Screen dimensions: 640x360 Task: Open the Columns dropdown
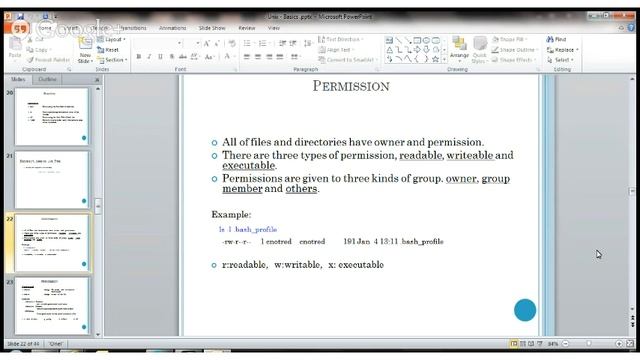[296, 57]
